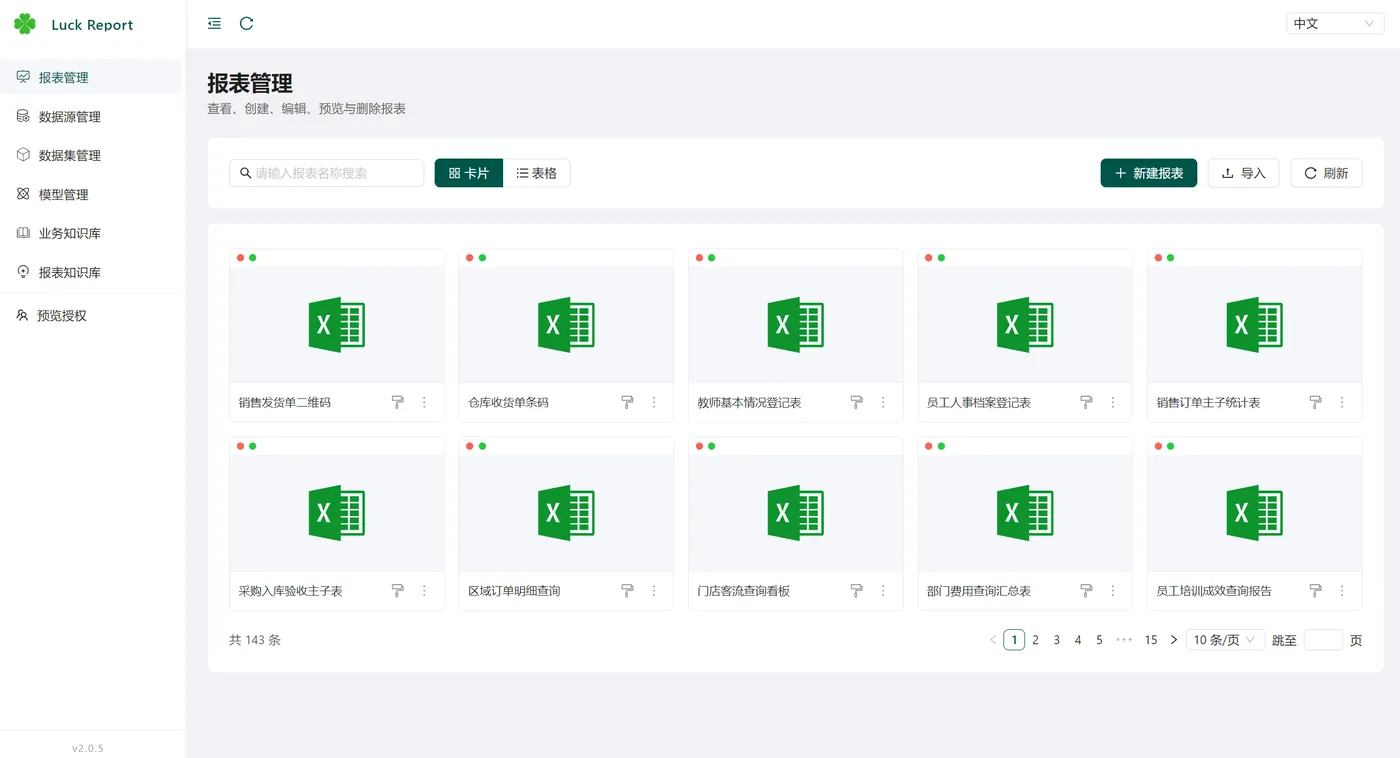Switch to 卡片 card view
The image size is (1400, 758).
click(469, 173)
